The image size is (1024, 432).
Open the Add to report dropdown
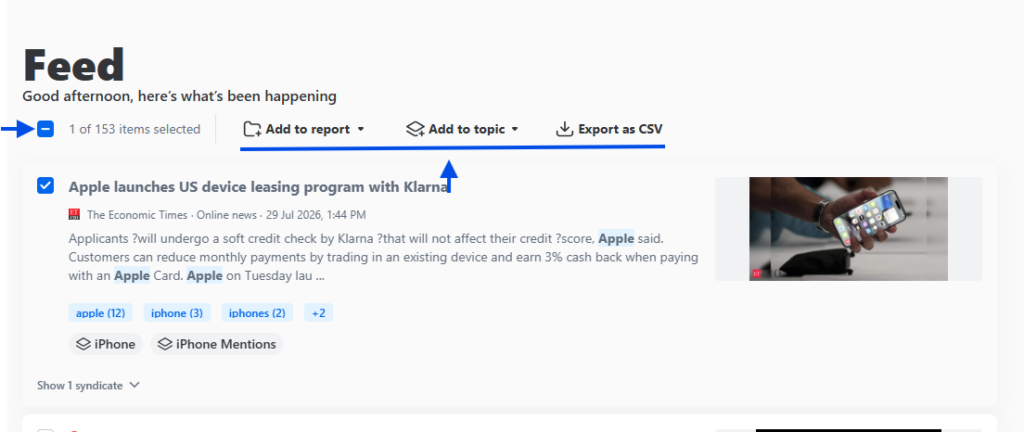(x=304, y=129)
